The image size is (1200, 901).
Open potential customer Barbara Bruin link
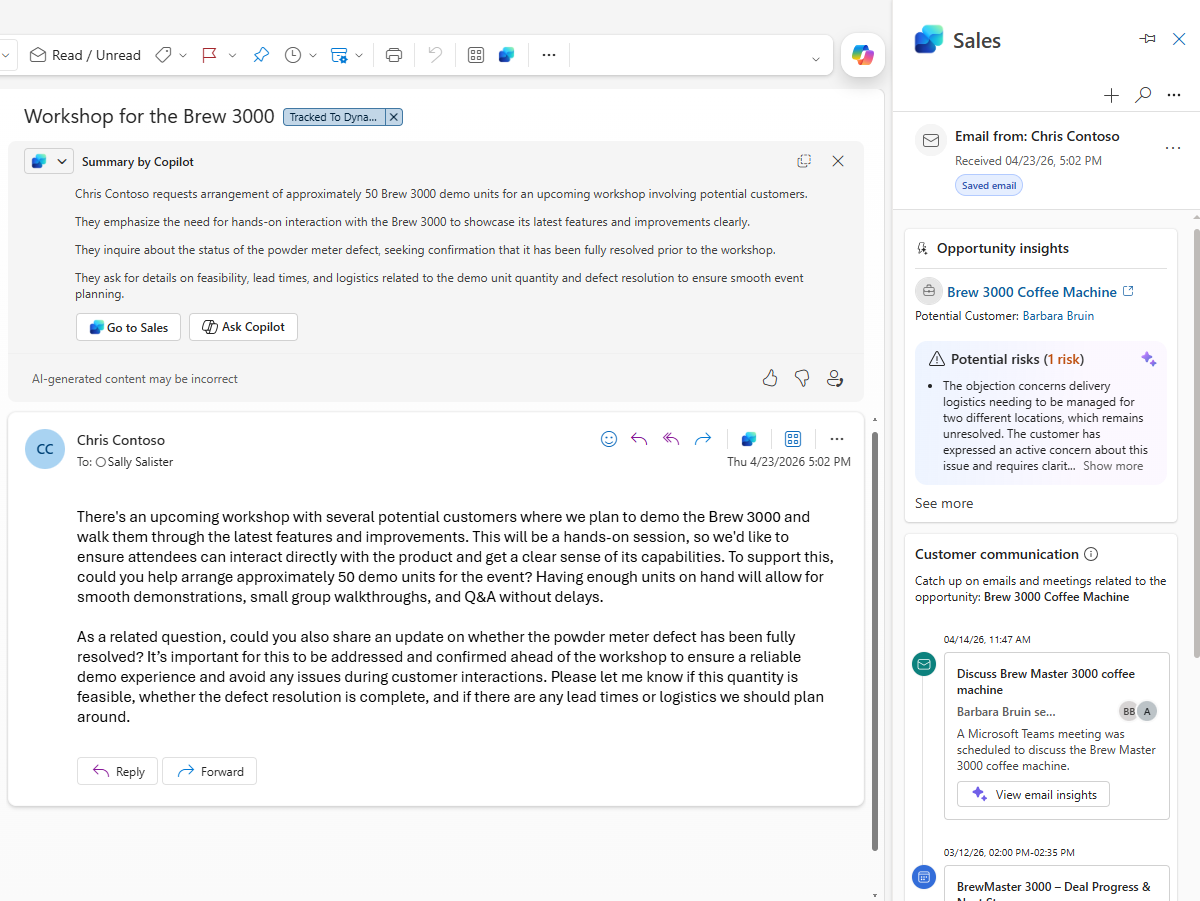point(1058,316)
